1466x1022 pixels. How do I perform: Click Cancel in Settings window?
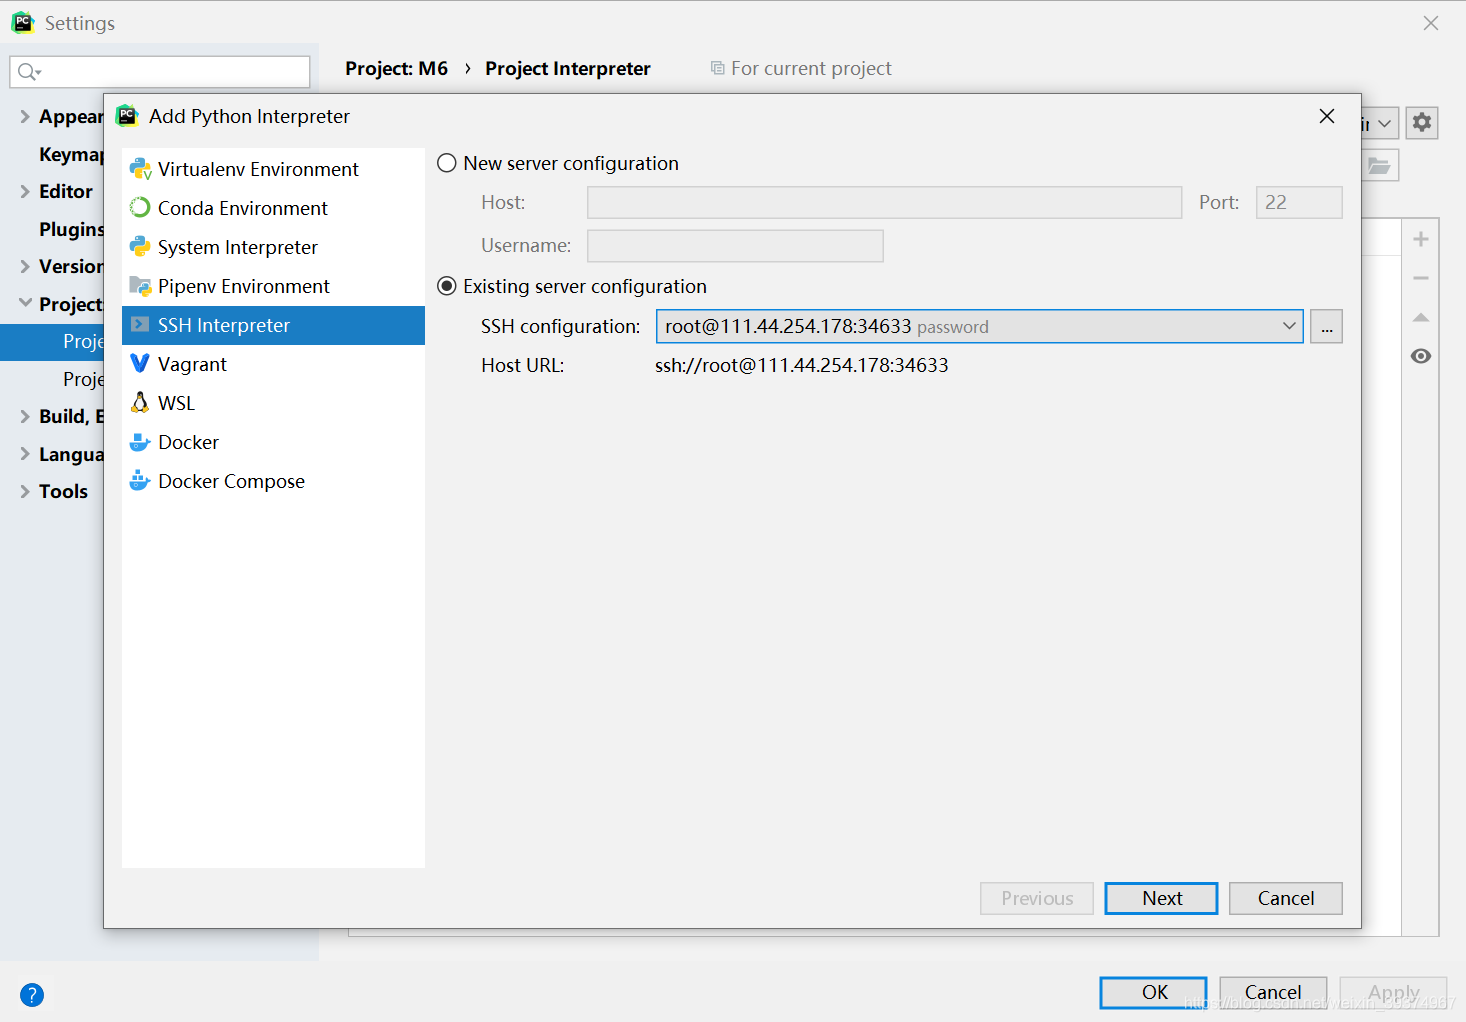coord(1273,992)
